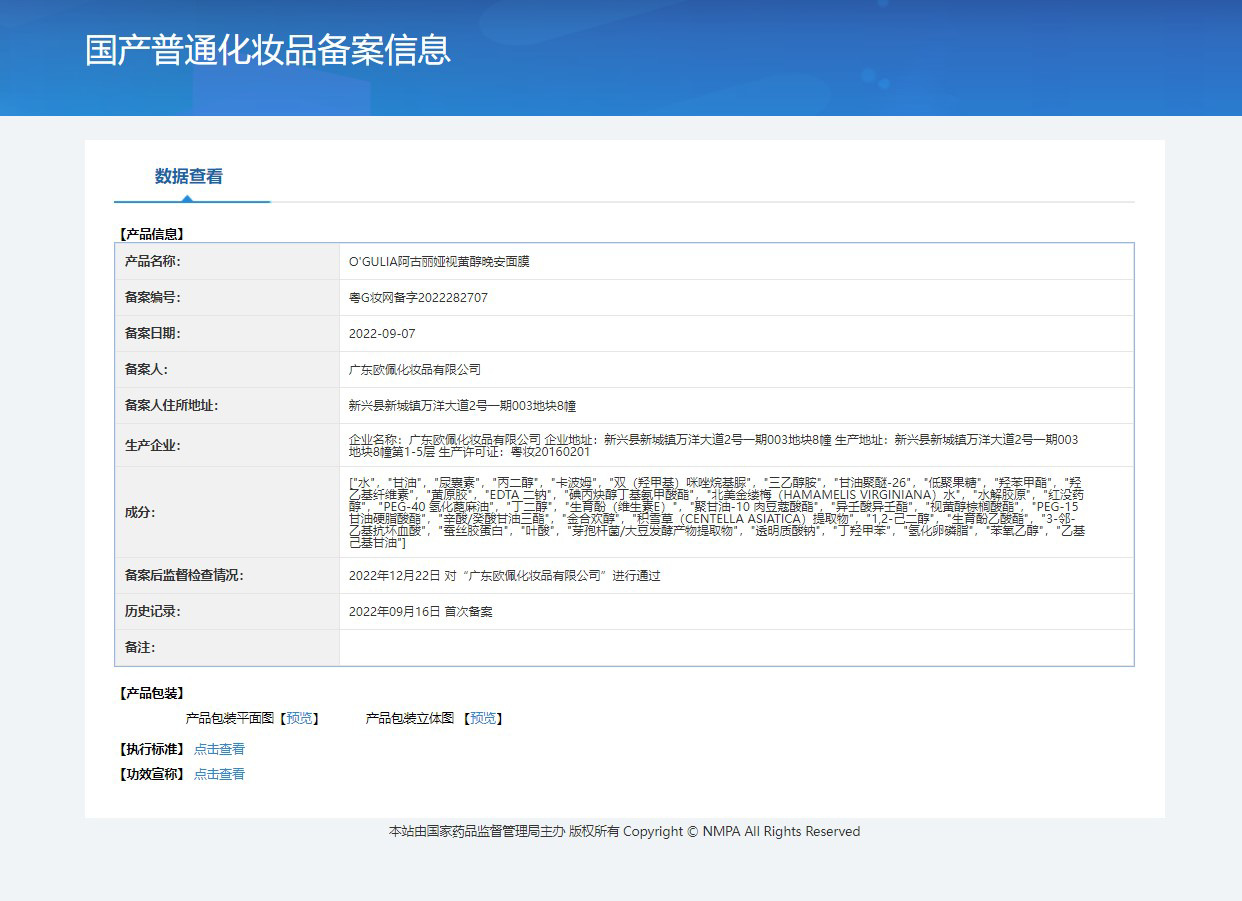The height and width of the screenshot is (901, 1242).
Task: Select address 新兴县新城镇万洋大道2号一期003地块8幢
Action: [462, 406]
